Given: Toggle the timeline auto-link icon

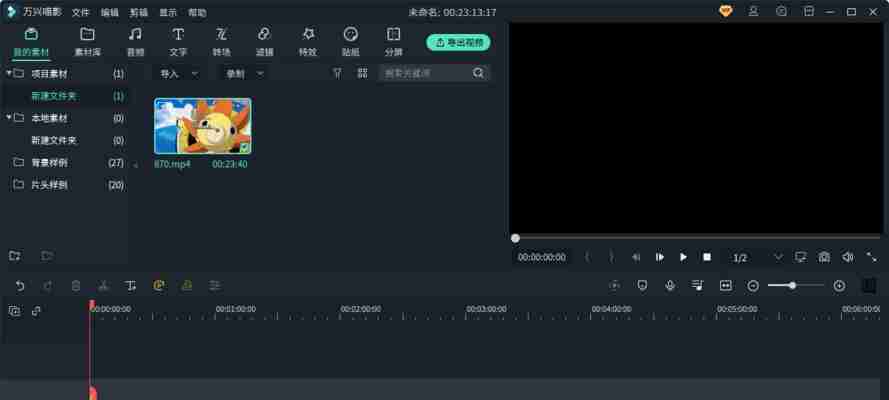Looking at the screenshot, I should pos(36,311).
